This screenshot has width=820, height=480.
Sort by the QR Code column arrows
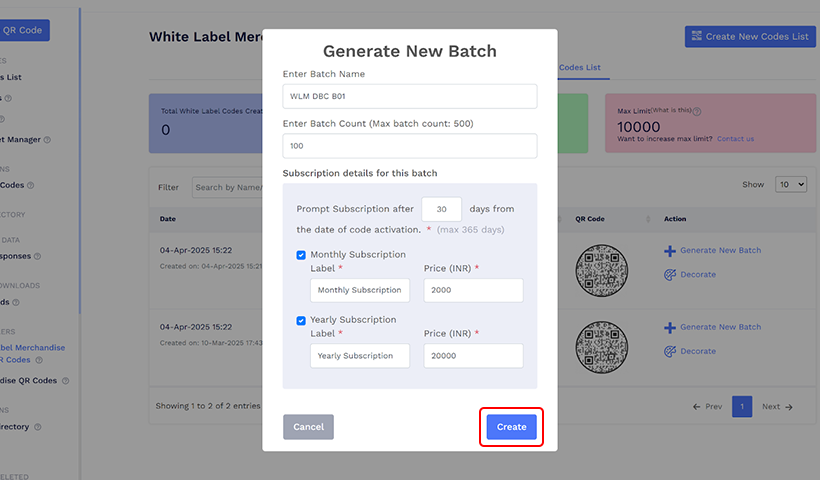pyautogui.click(x=649, y=219)
